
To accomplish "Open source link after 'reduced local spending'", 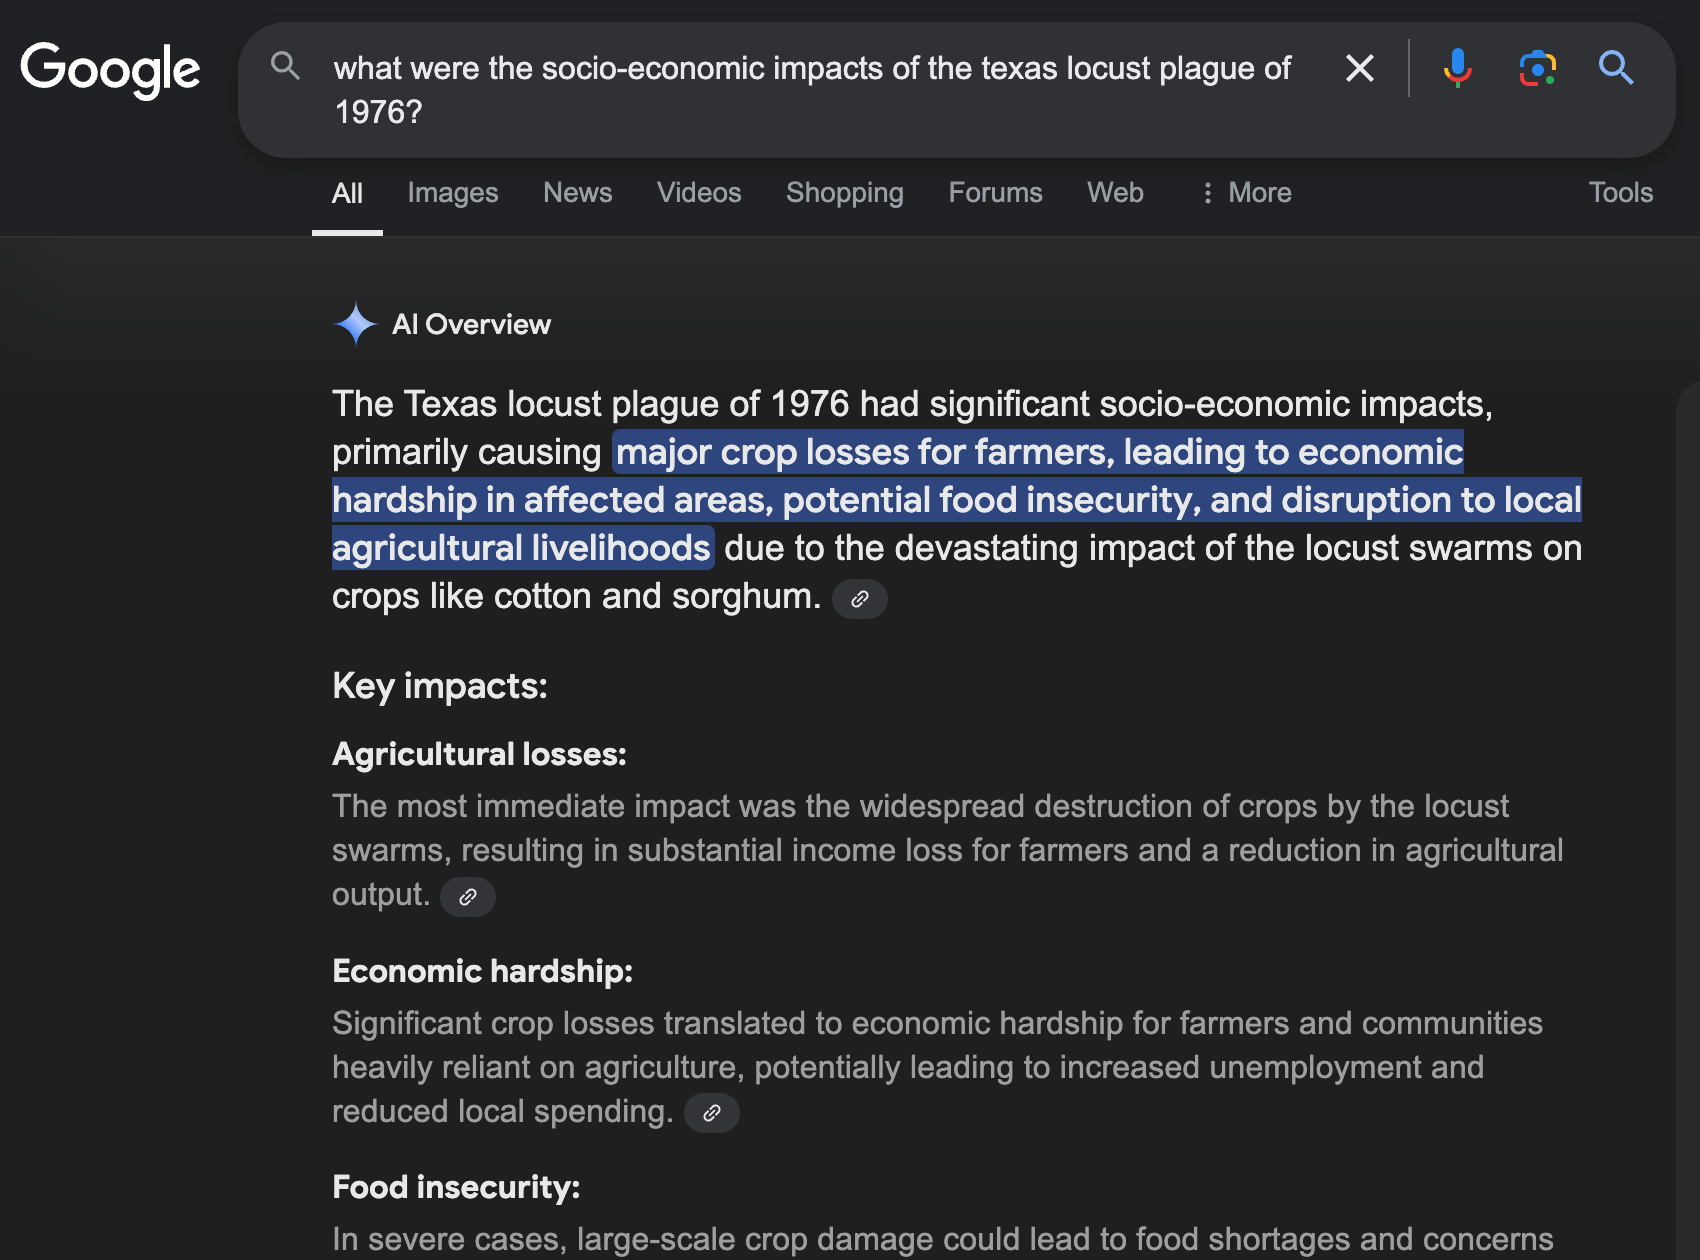I will coord(711,1113).
